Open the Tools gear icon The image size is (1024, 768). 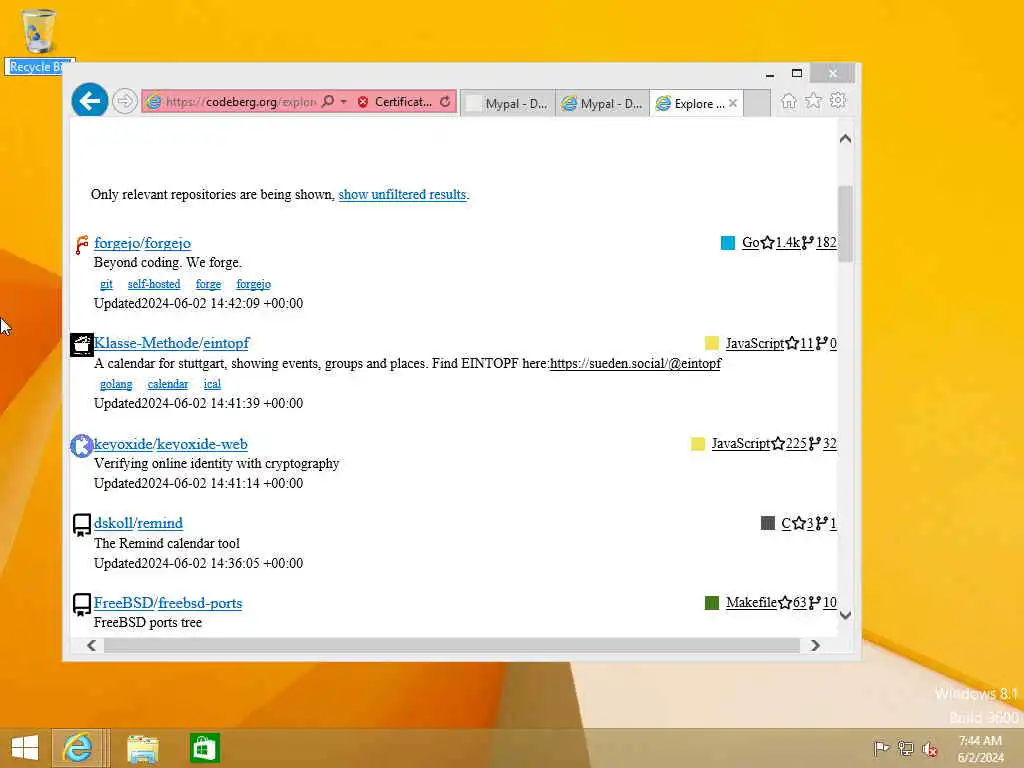(838, 101)
